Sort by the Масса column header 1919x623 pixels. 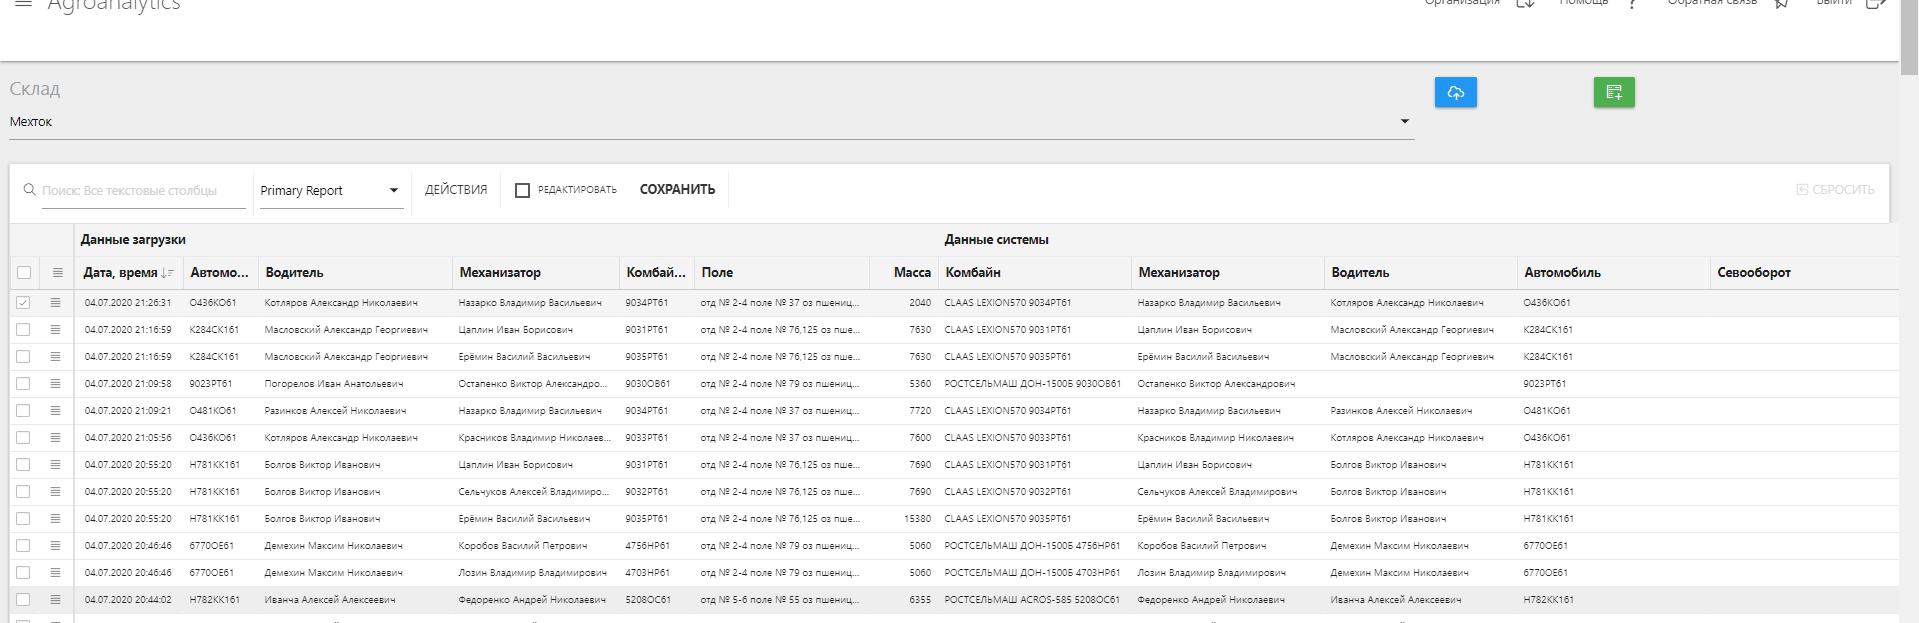click(x=911, y=272)
